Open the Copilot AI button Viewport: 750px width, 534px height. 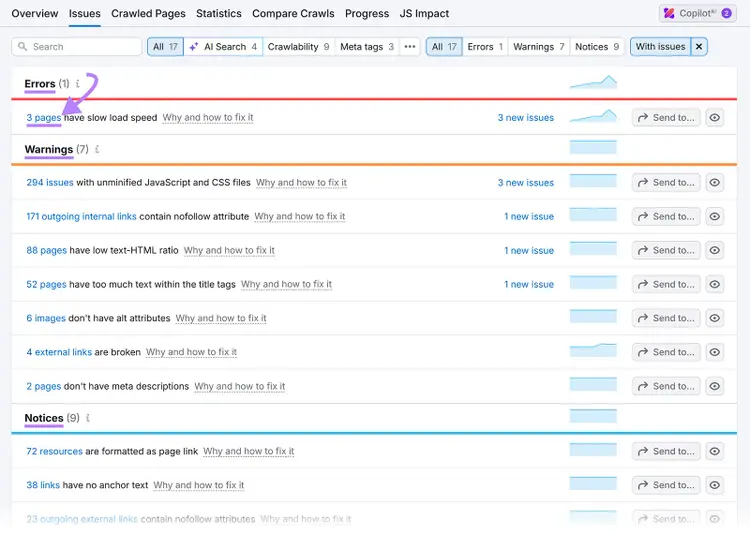click(697, 13)
